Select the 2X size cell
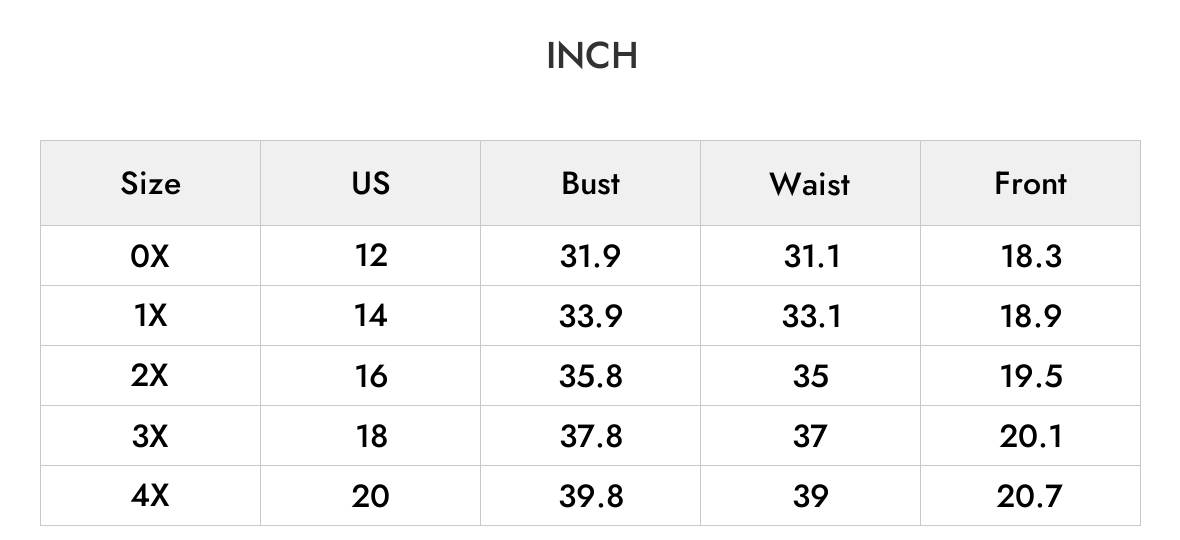 click(151, 376)
